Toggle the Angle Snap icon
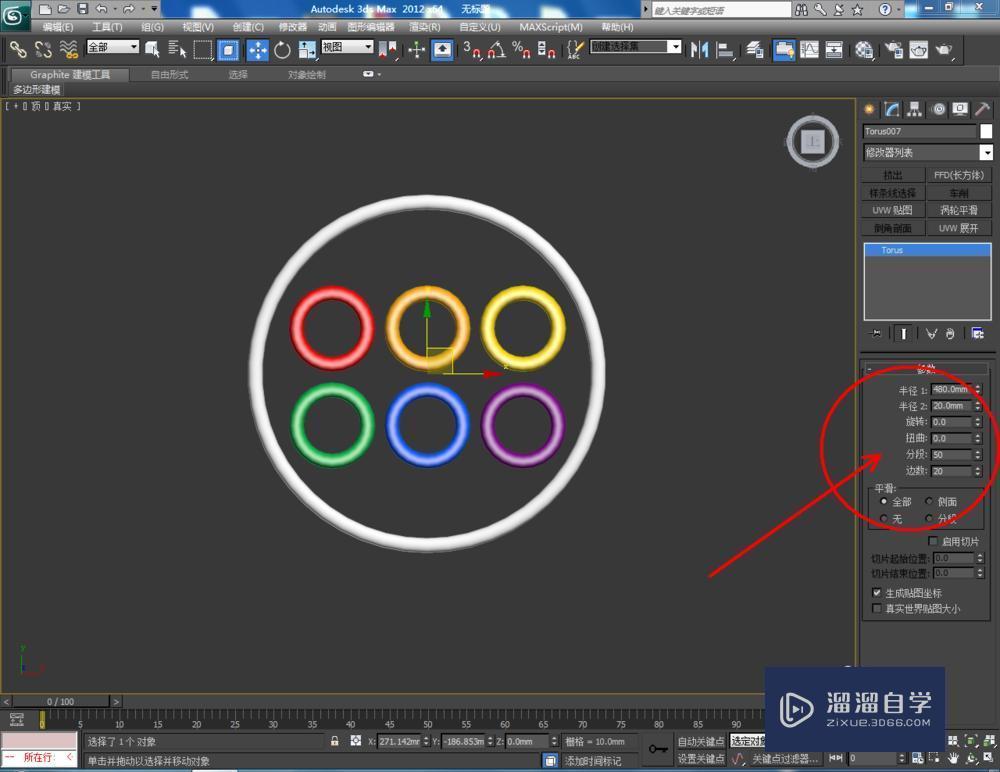 497,49
